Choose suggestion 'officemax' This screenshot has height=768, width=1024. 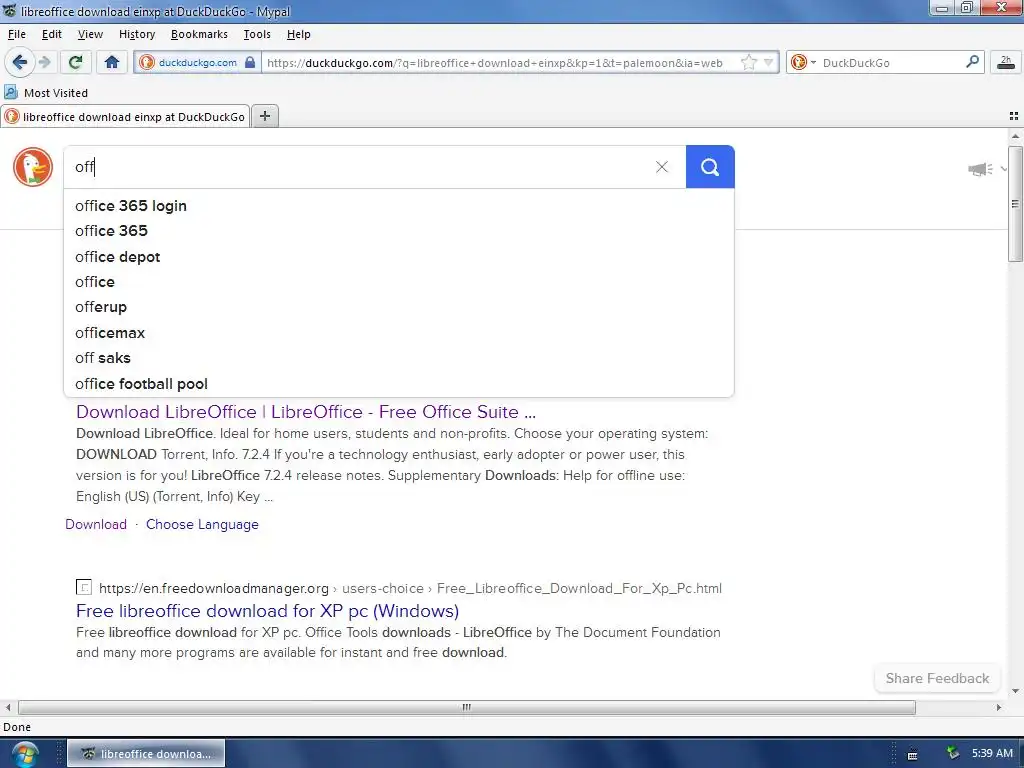[x=398, y=333]
